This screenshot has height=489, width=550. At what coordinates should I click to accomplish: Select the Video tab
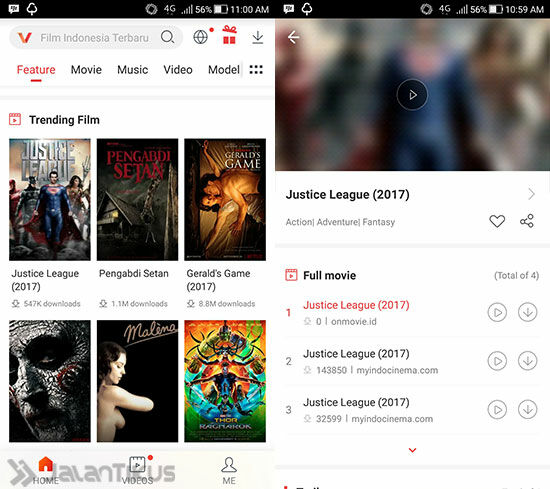pos(178,69)
